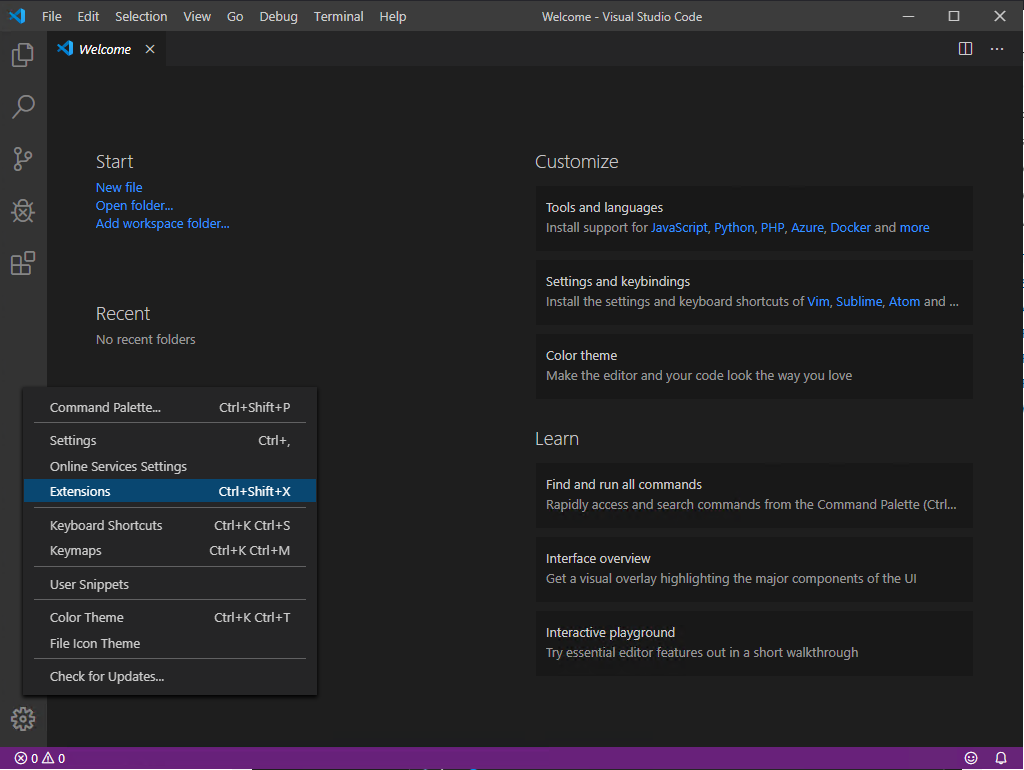Image resolution: width=1024 pixels, height=770 pixels.
Task: Open the Search view icon
Action: click(22, 107)
